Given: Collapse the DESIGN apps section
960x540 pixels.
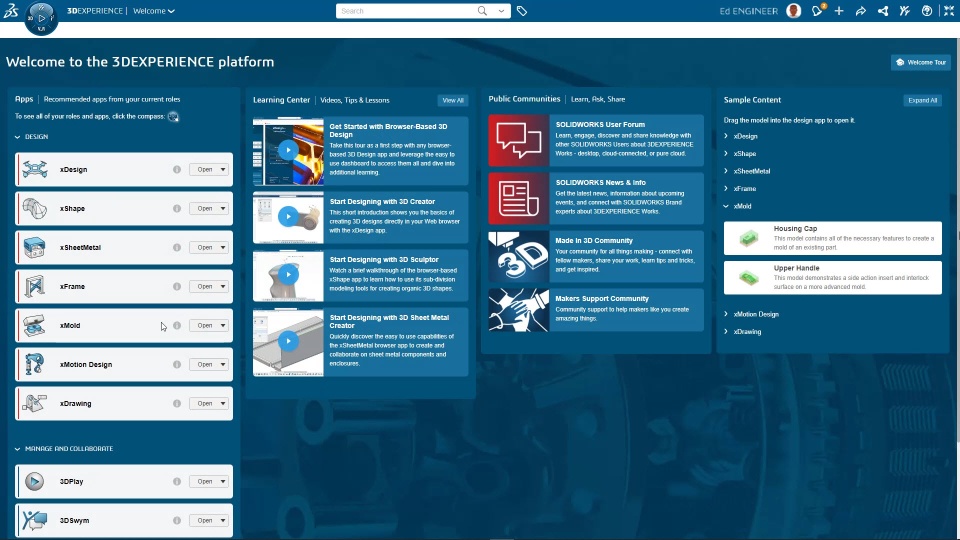Looking at the screenshot, I should pos(17,137).
